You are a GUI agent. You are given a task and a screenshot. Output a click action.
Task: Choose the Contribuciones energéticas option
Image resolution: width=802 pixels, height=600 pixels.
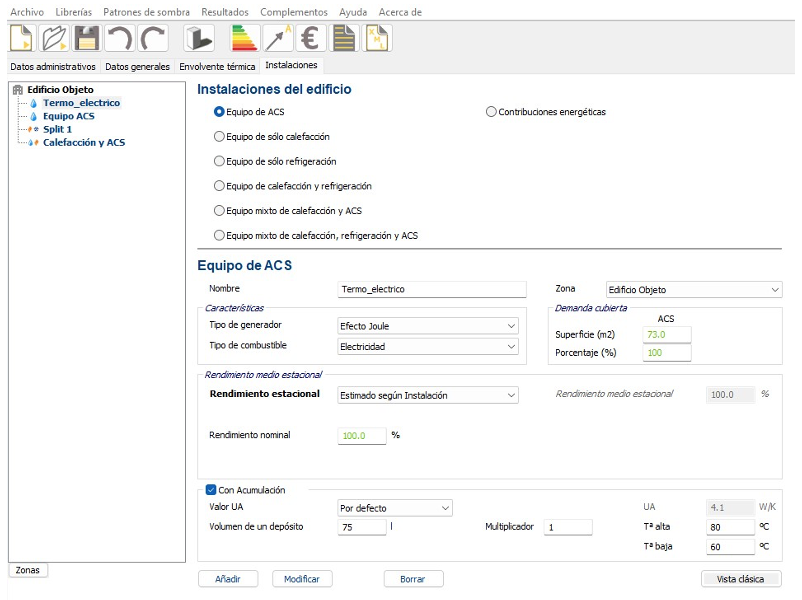point(491,112)
